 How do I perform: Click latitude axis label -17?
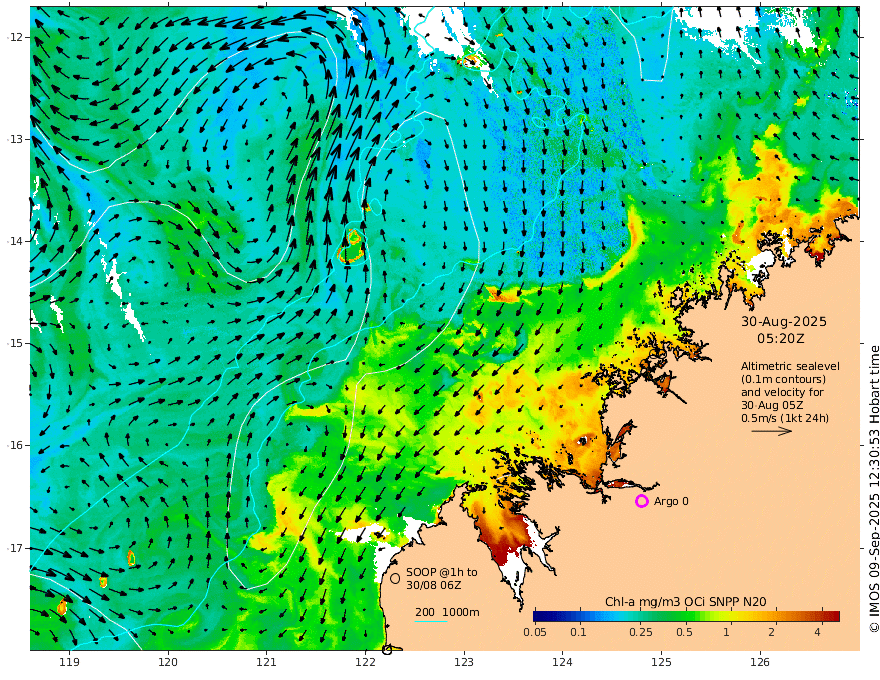click(x=15, y=548)
